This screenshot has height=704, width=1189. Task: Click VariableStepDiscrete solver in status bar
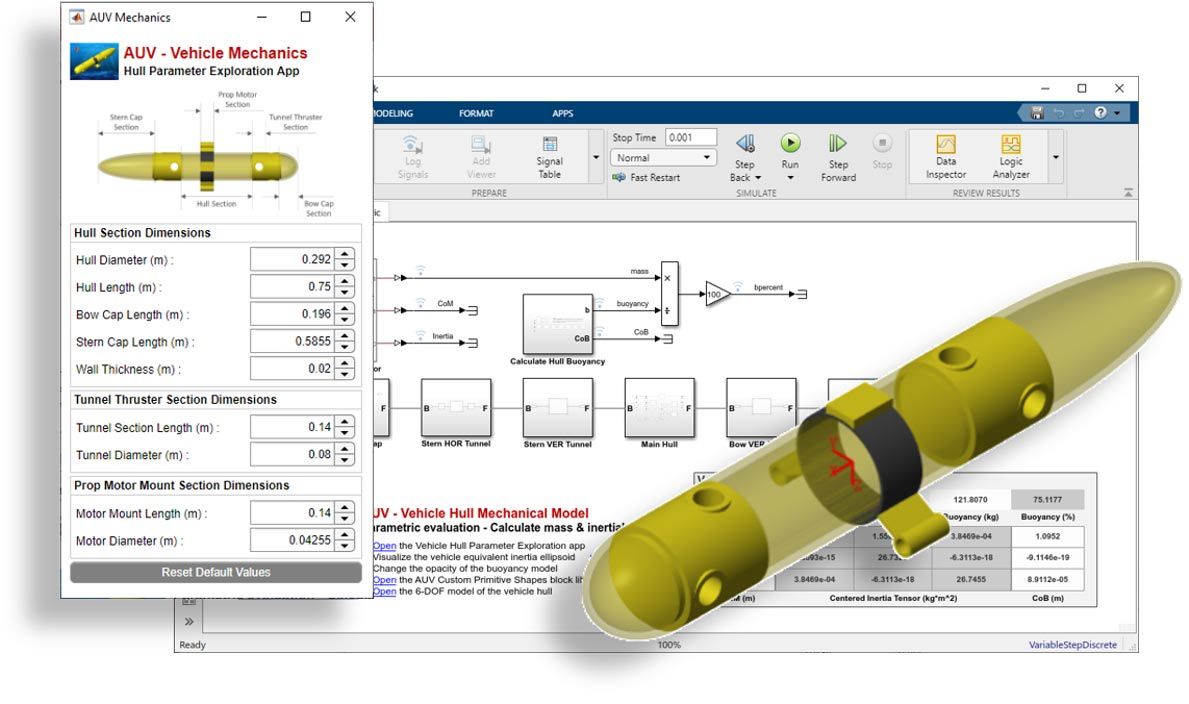pyautogui.click(x=1072, y=645)
